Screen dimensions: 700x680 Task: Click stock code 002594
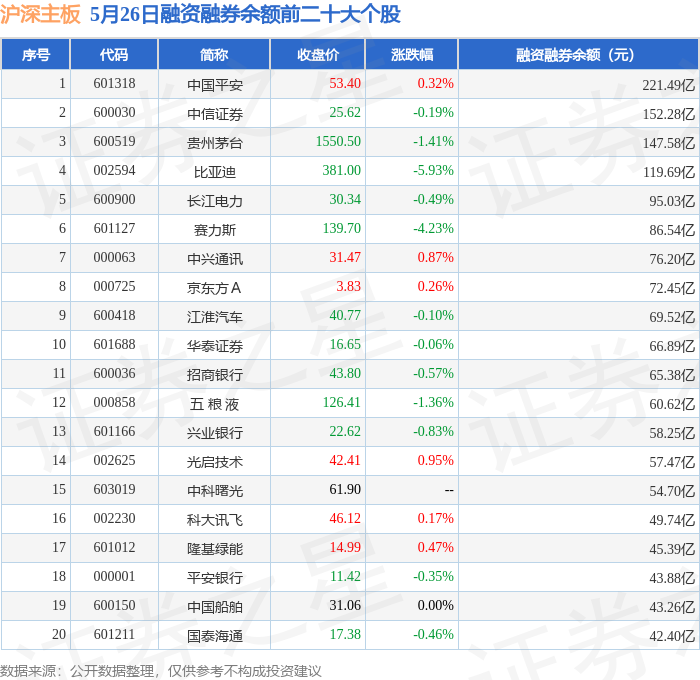[114, 171]
